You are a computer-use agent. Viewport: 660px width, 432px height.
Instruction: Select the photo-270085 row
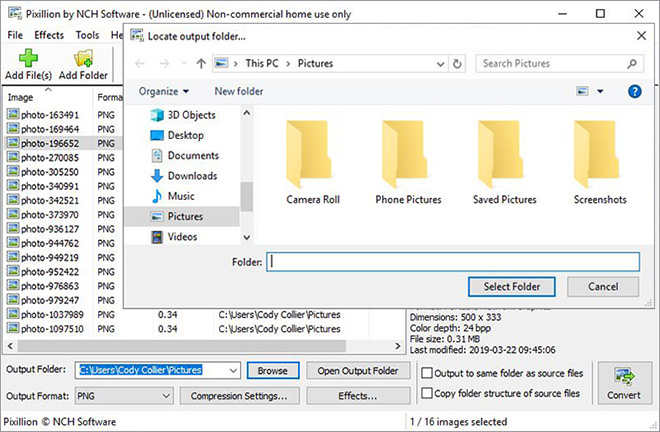pos(63,157)
